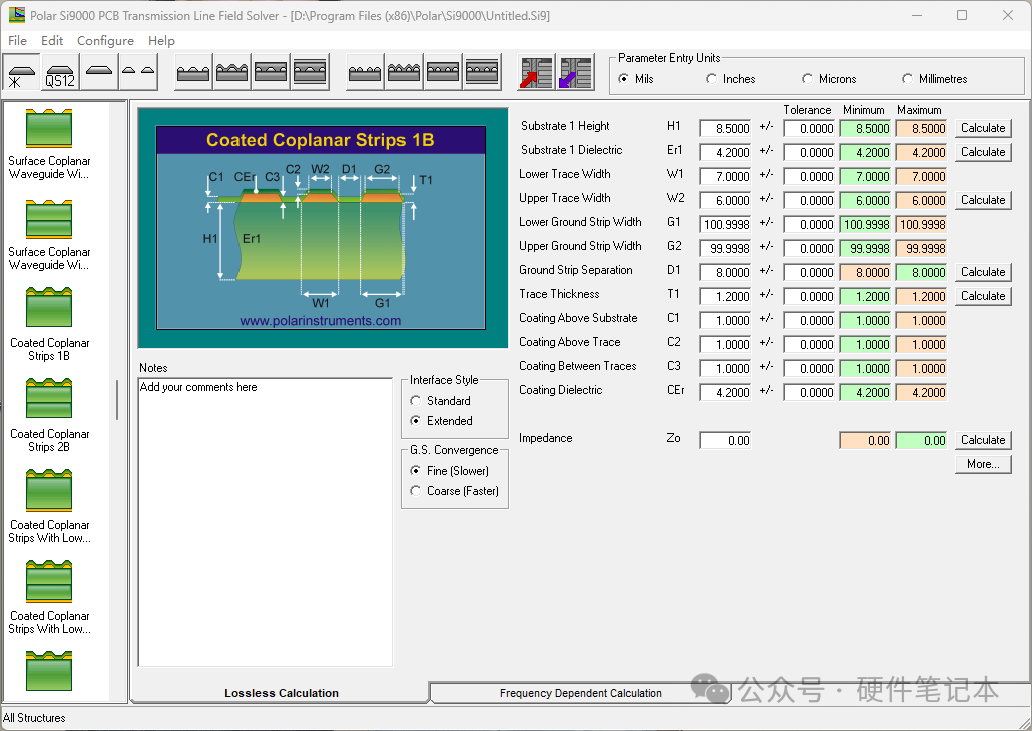
Task: Choose the two-trace differential toolbar icon
Action: click(x=138, y=72)
